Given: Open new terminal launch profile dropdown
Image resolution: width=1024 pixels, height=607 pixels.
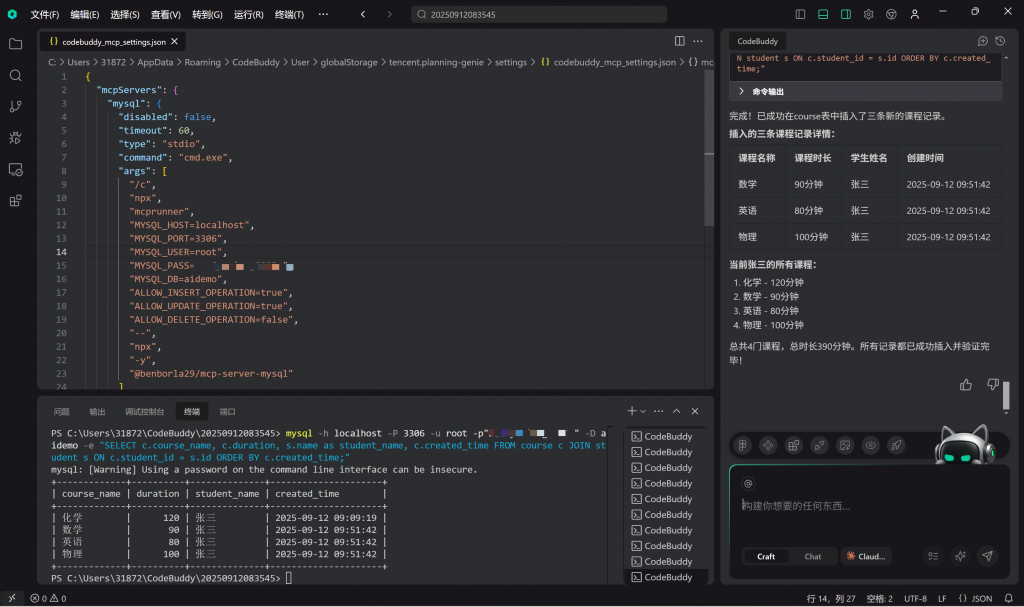Looking at the screenshot, I should pyautogui.click(x=643, y=411).
